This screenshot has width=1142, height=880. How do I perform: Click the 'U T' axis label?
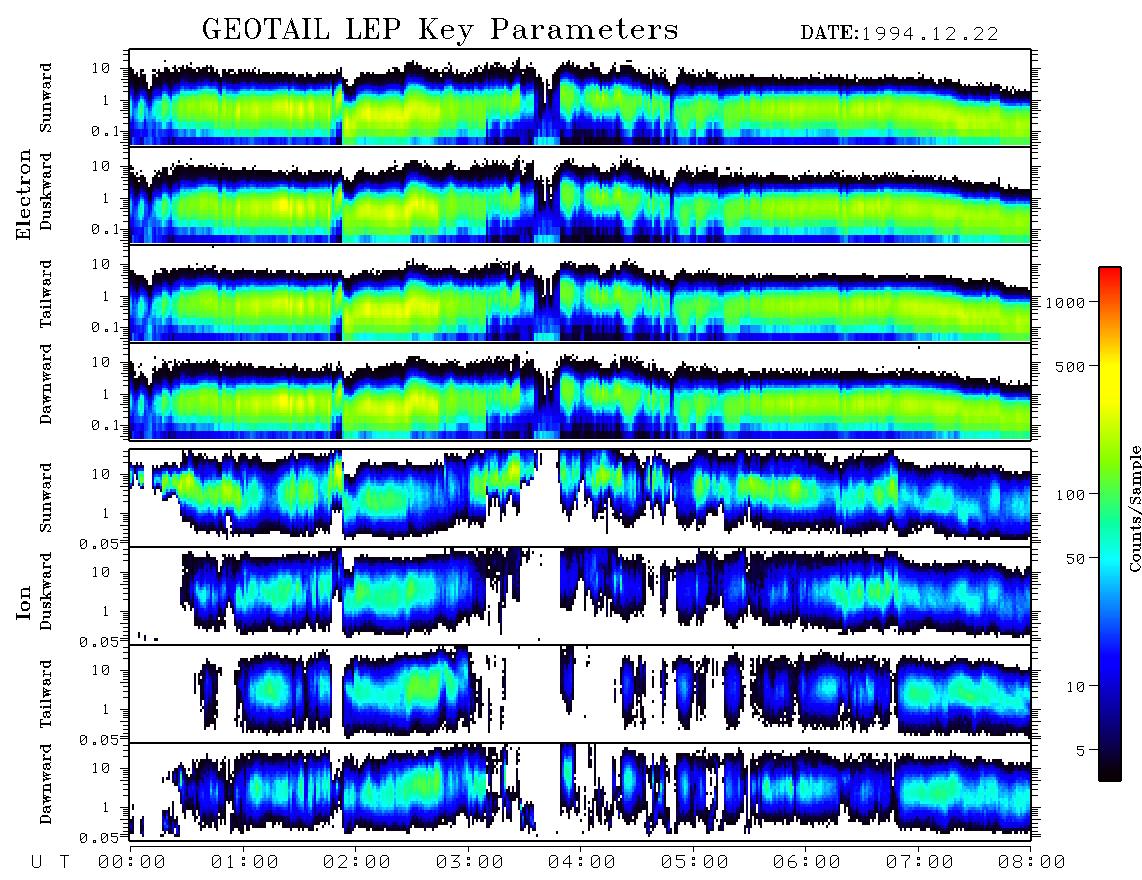click(51, 862)
